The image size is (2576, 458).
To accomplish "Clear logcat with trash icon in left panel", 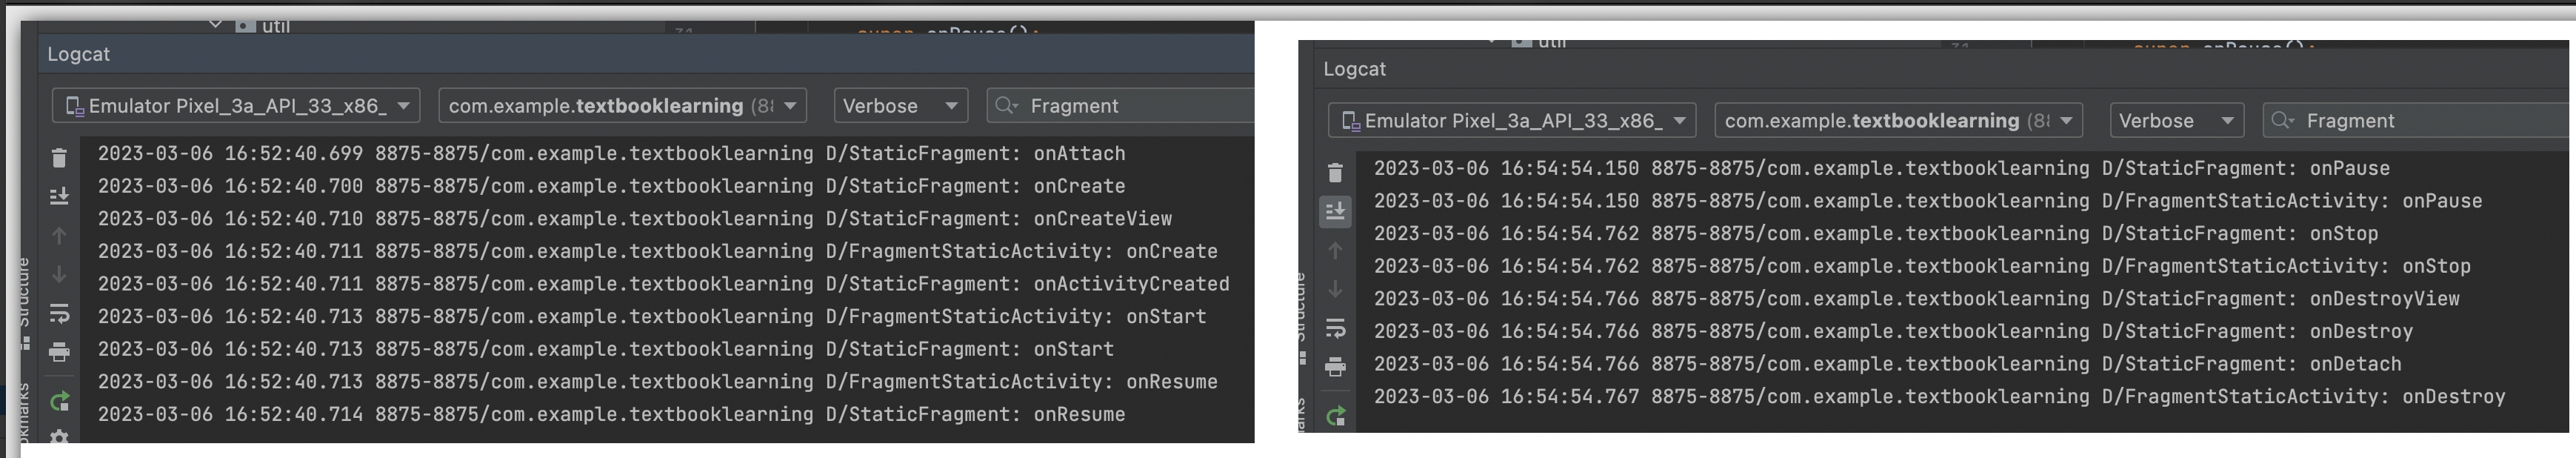I will 59,158.
